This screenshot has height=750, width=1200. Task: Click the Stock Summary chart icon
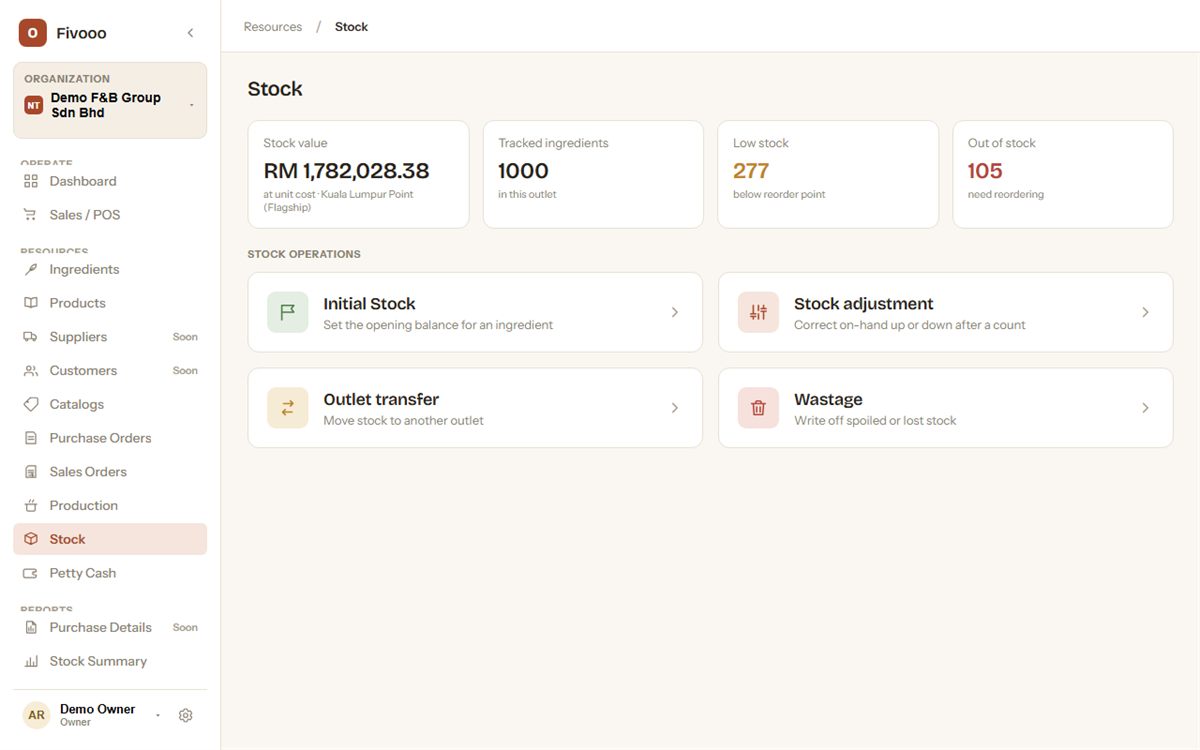[x=31, y=661]
